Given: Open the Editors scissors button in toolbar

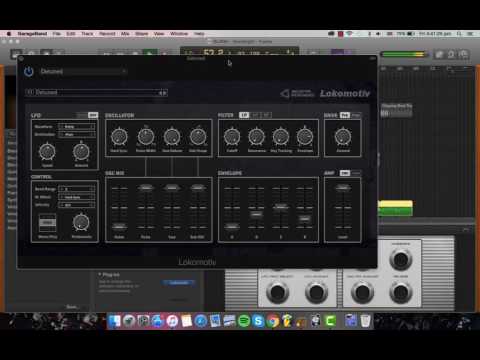Looking at the screenshot, I should pyautogui.click(x=58, y=54).
